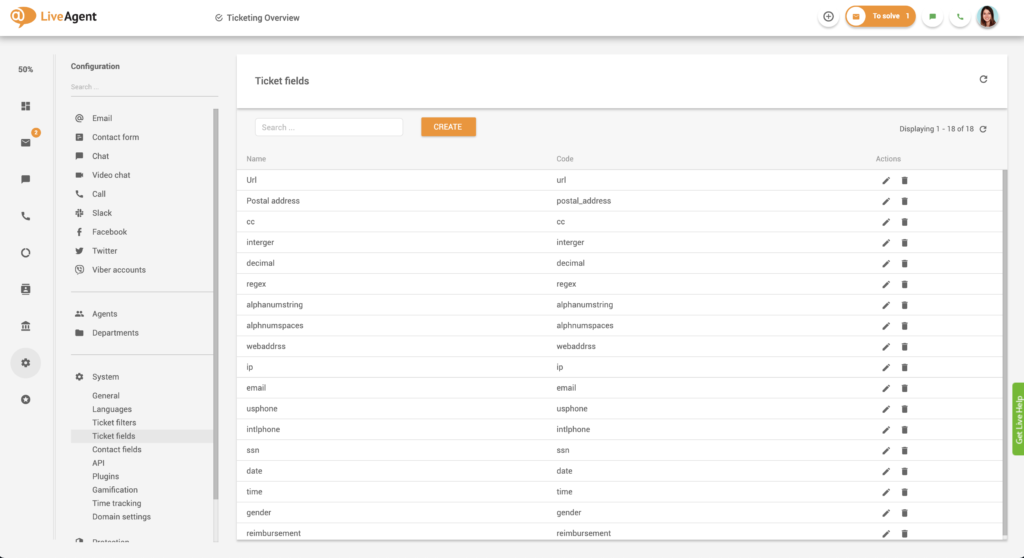The width and height of the screenshot is (1024, 558).
Task: Expand the System settings group
Action: point(105,377)
